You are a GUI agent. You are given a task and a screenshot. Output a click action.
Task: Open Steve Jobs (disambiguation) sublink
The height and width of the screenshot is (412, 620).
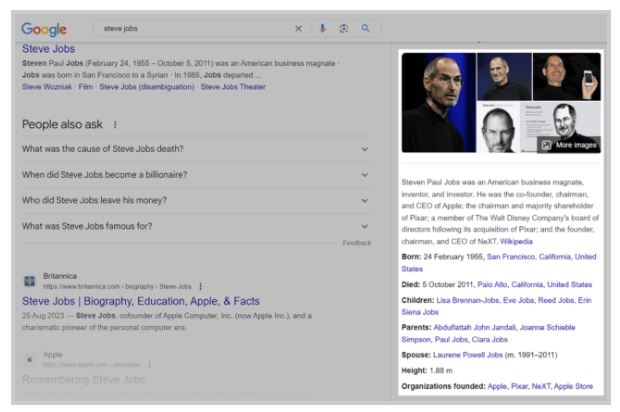pos(147,87)
